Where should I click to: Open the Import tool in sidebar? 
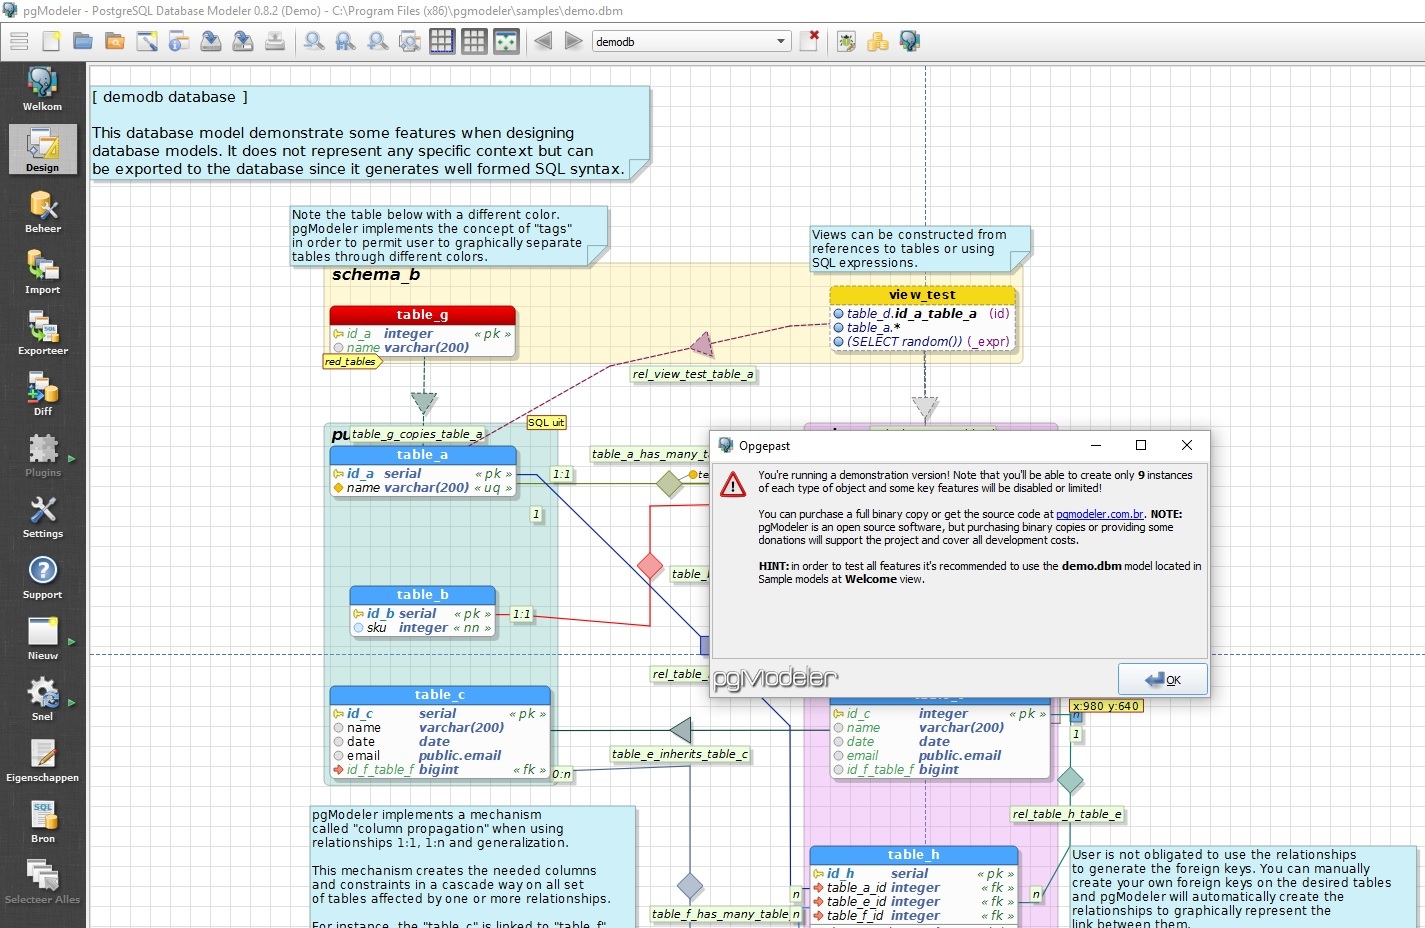(42, 272)
